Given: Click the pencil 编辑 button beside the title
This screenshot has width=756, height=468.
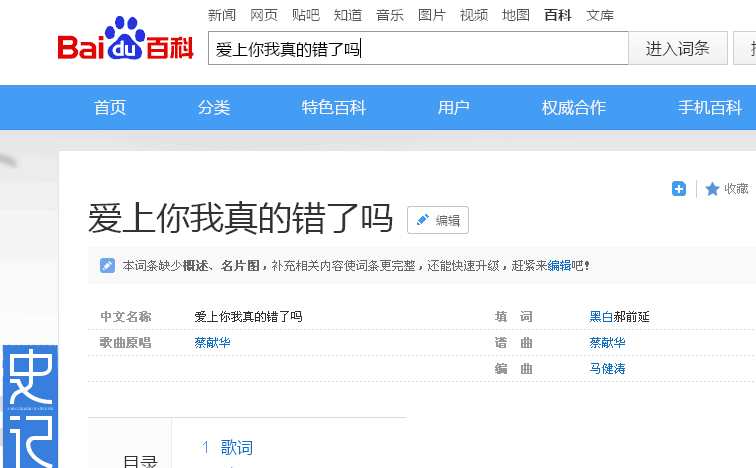Looking at the screenshot, I should (x=438, y=220).
